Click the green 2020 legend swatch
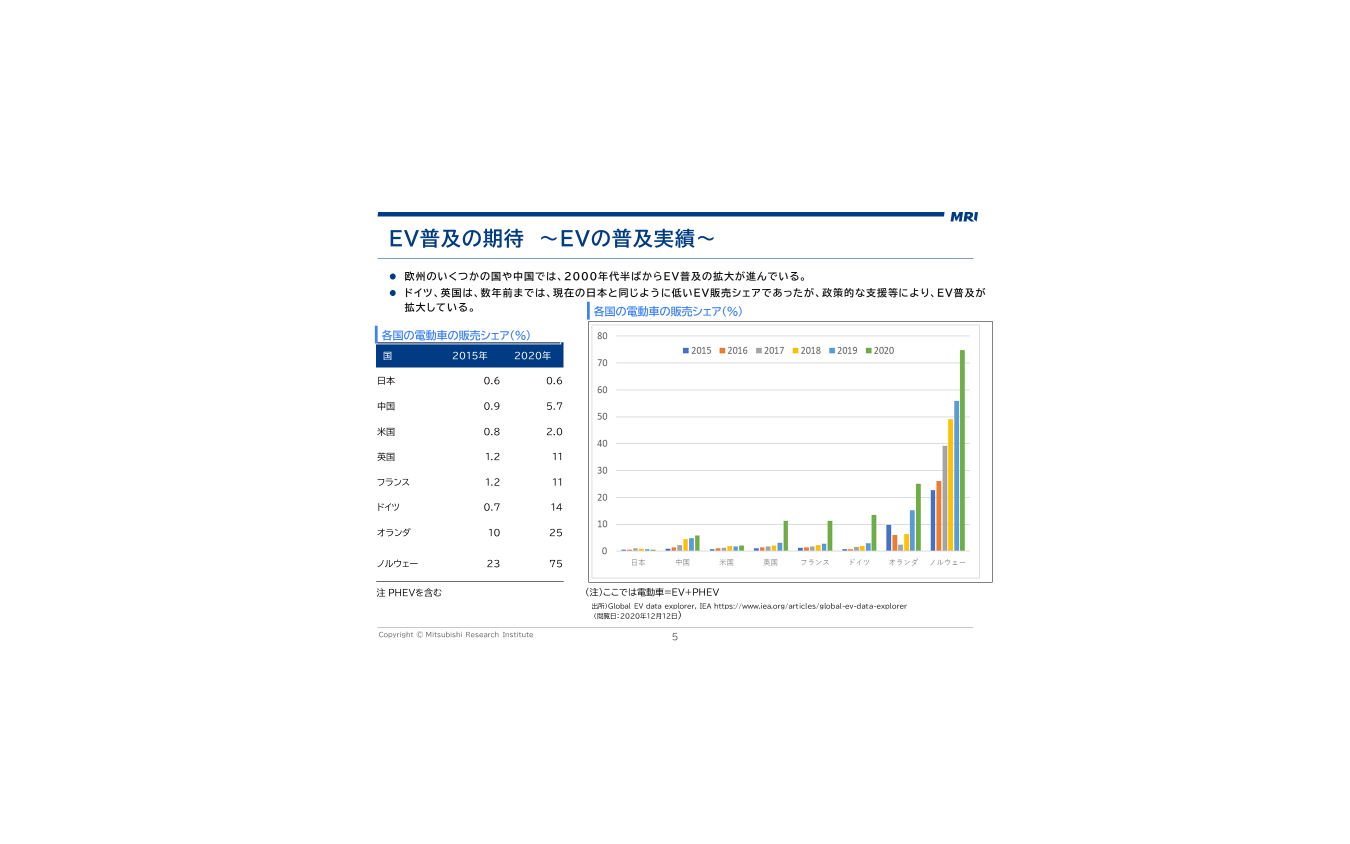This screenshot has height=844, width=1350. pos(868,351)
